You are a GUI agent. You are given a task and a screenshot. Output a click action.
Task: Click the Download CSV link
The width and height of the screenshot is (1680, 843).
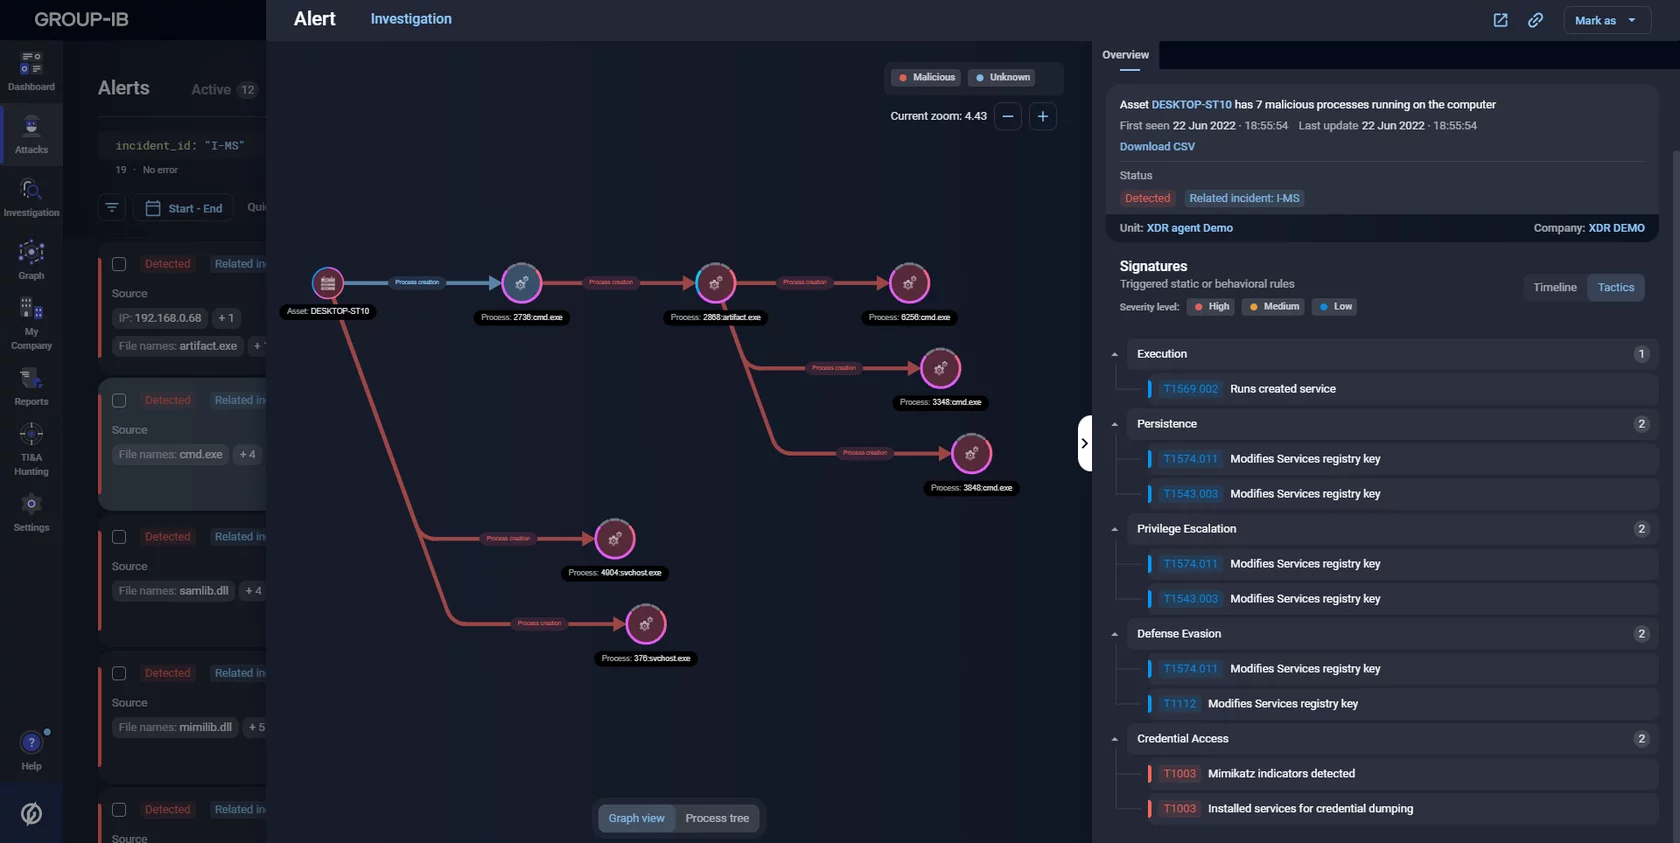pyautogui.click(x=1157, y=146)
